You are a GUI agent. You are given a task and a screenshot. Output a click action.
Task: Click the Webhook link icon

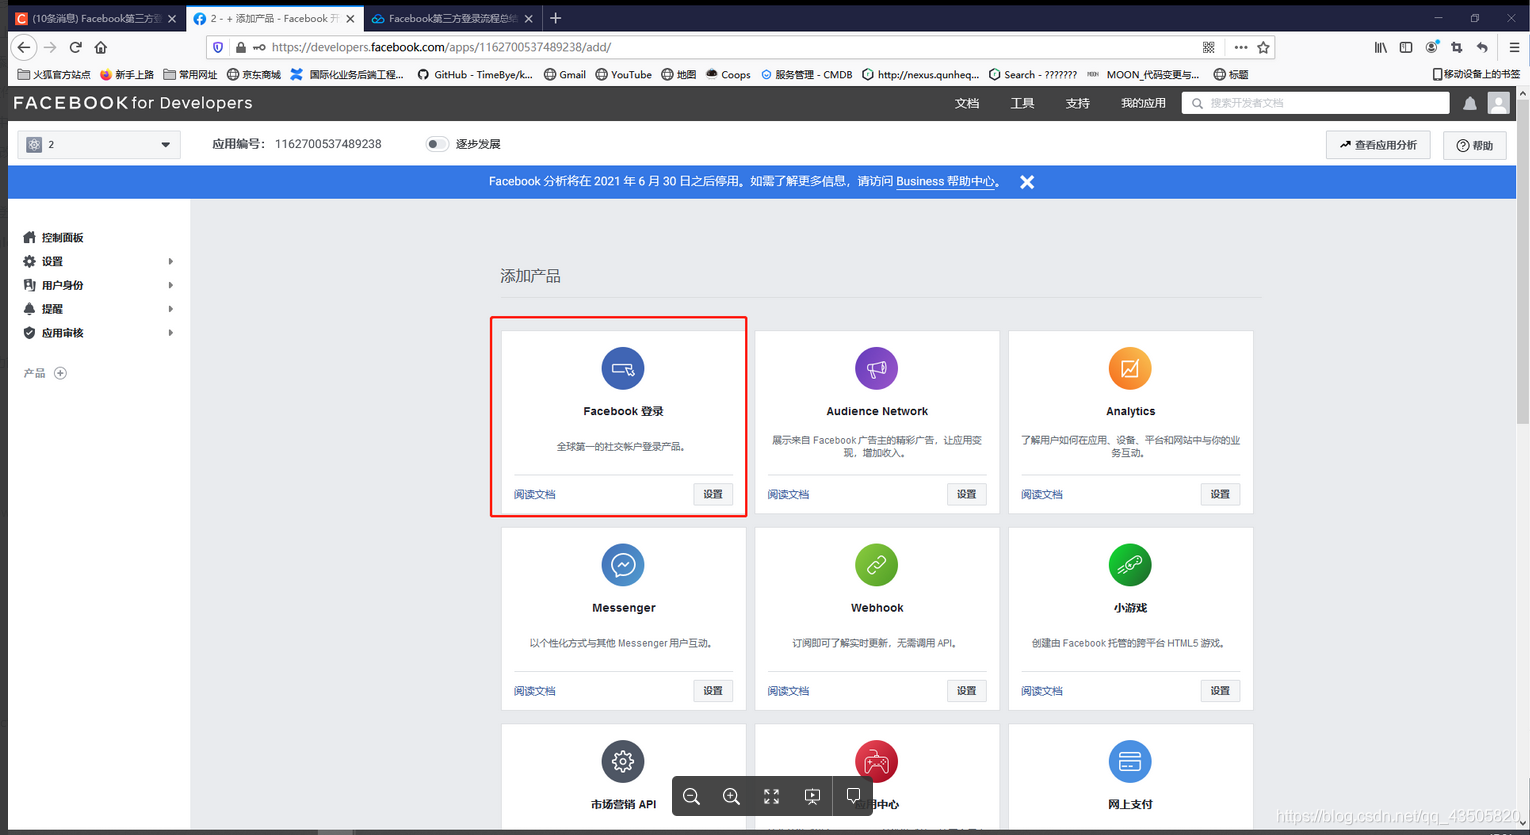click(877, 565)
